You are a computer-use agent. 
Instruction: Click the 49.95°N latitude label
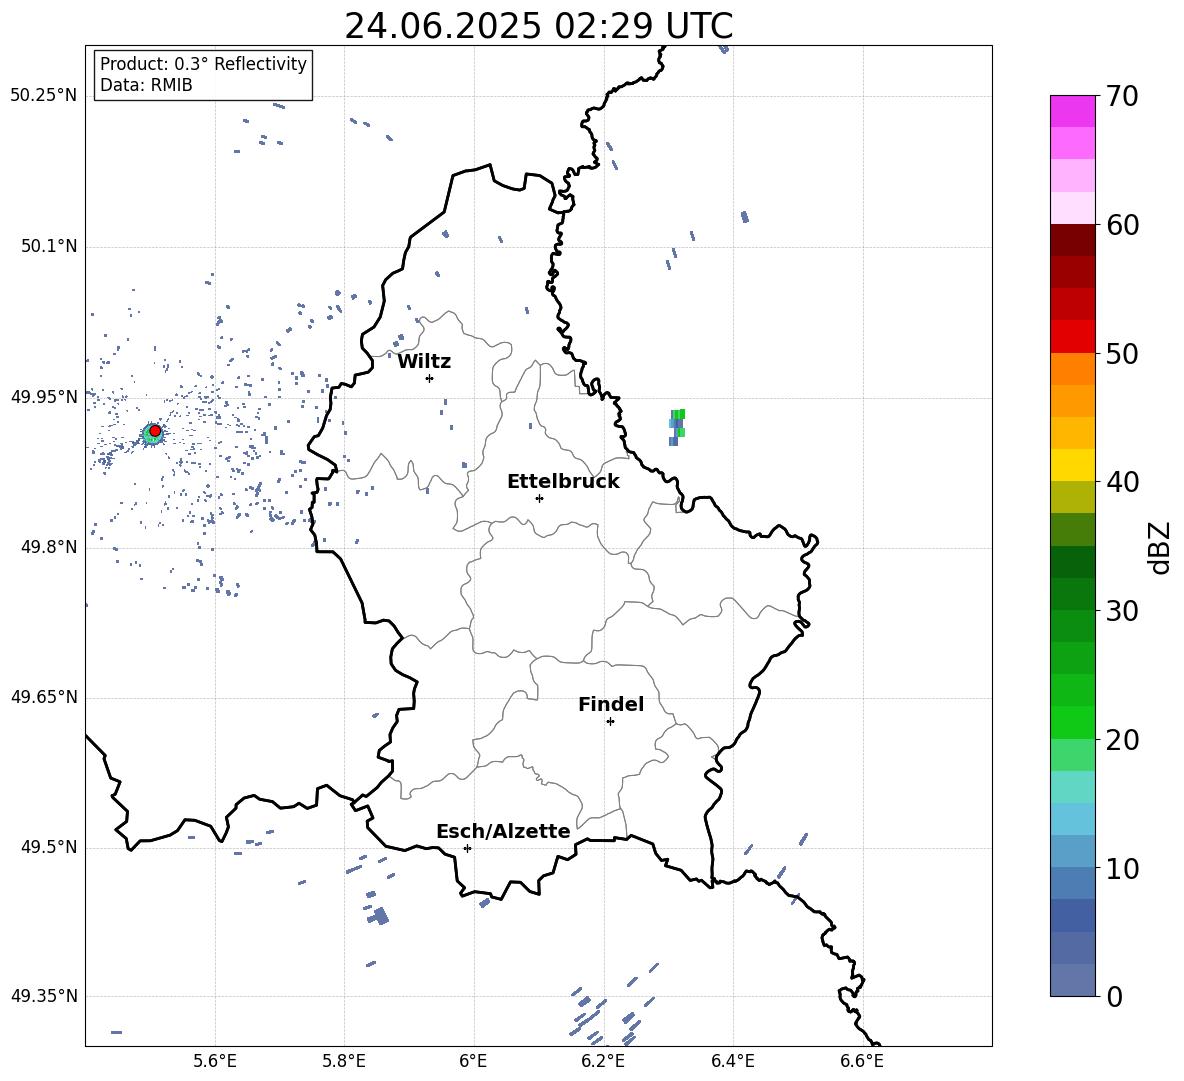[44, 397]
